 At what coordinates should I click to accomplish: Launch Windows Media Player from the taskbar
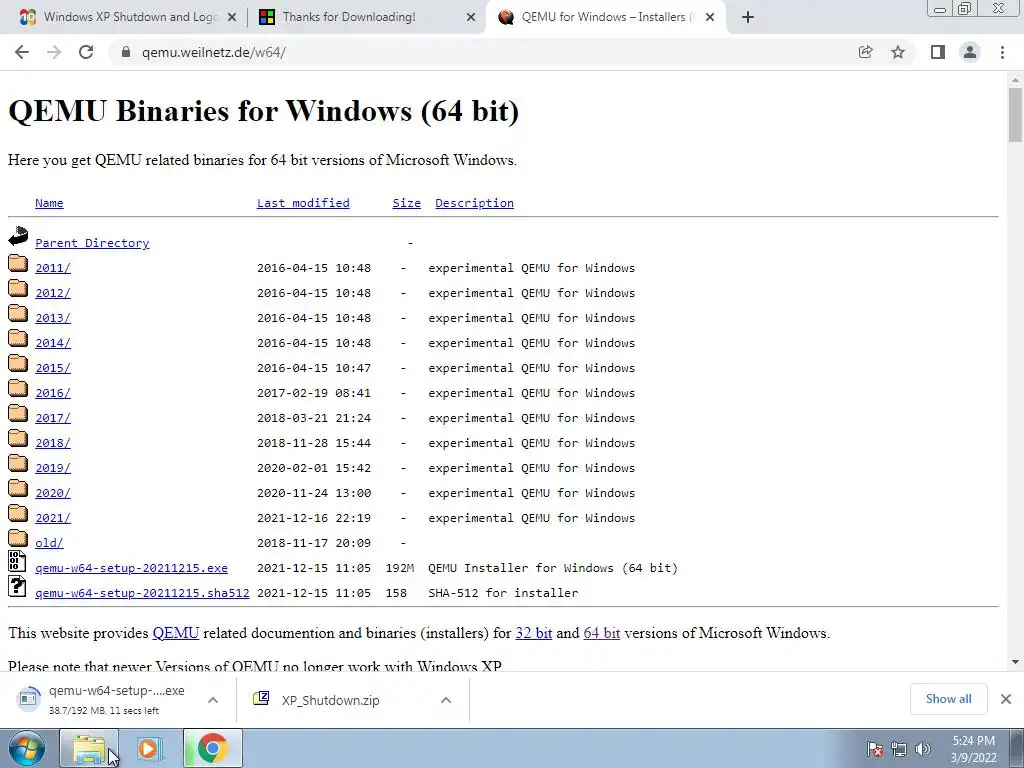148,748
